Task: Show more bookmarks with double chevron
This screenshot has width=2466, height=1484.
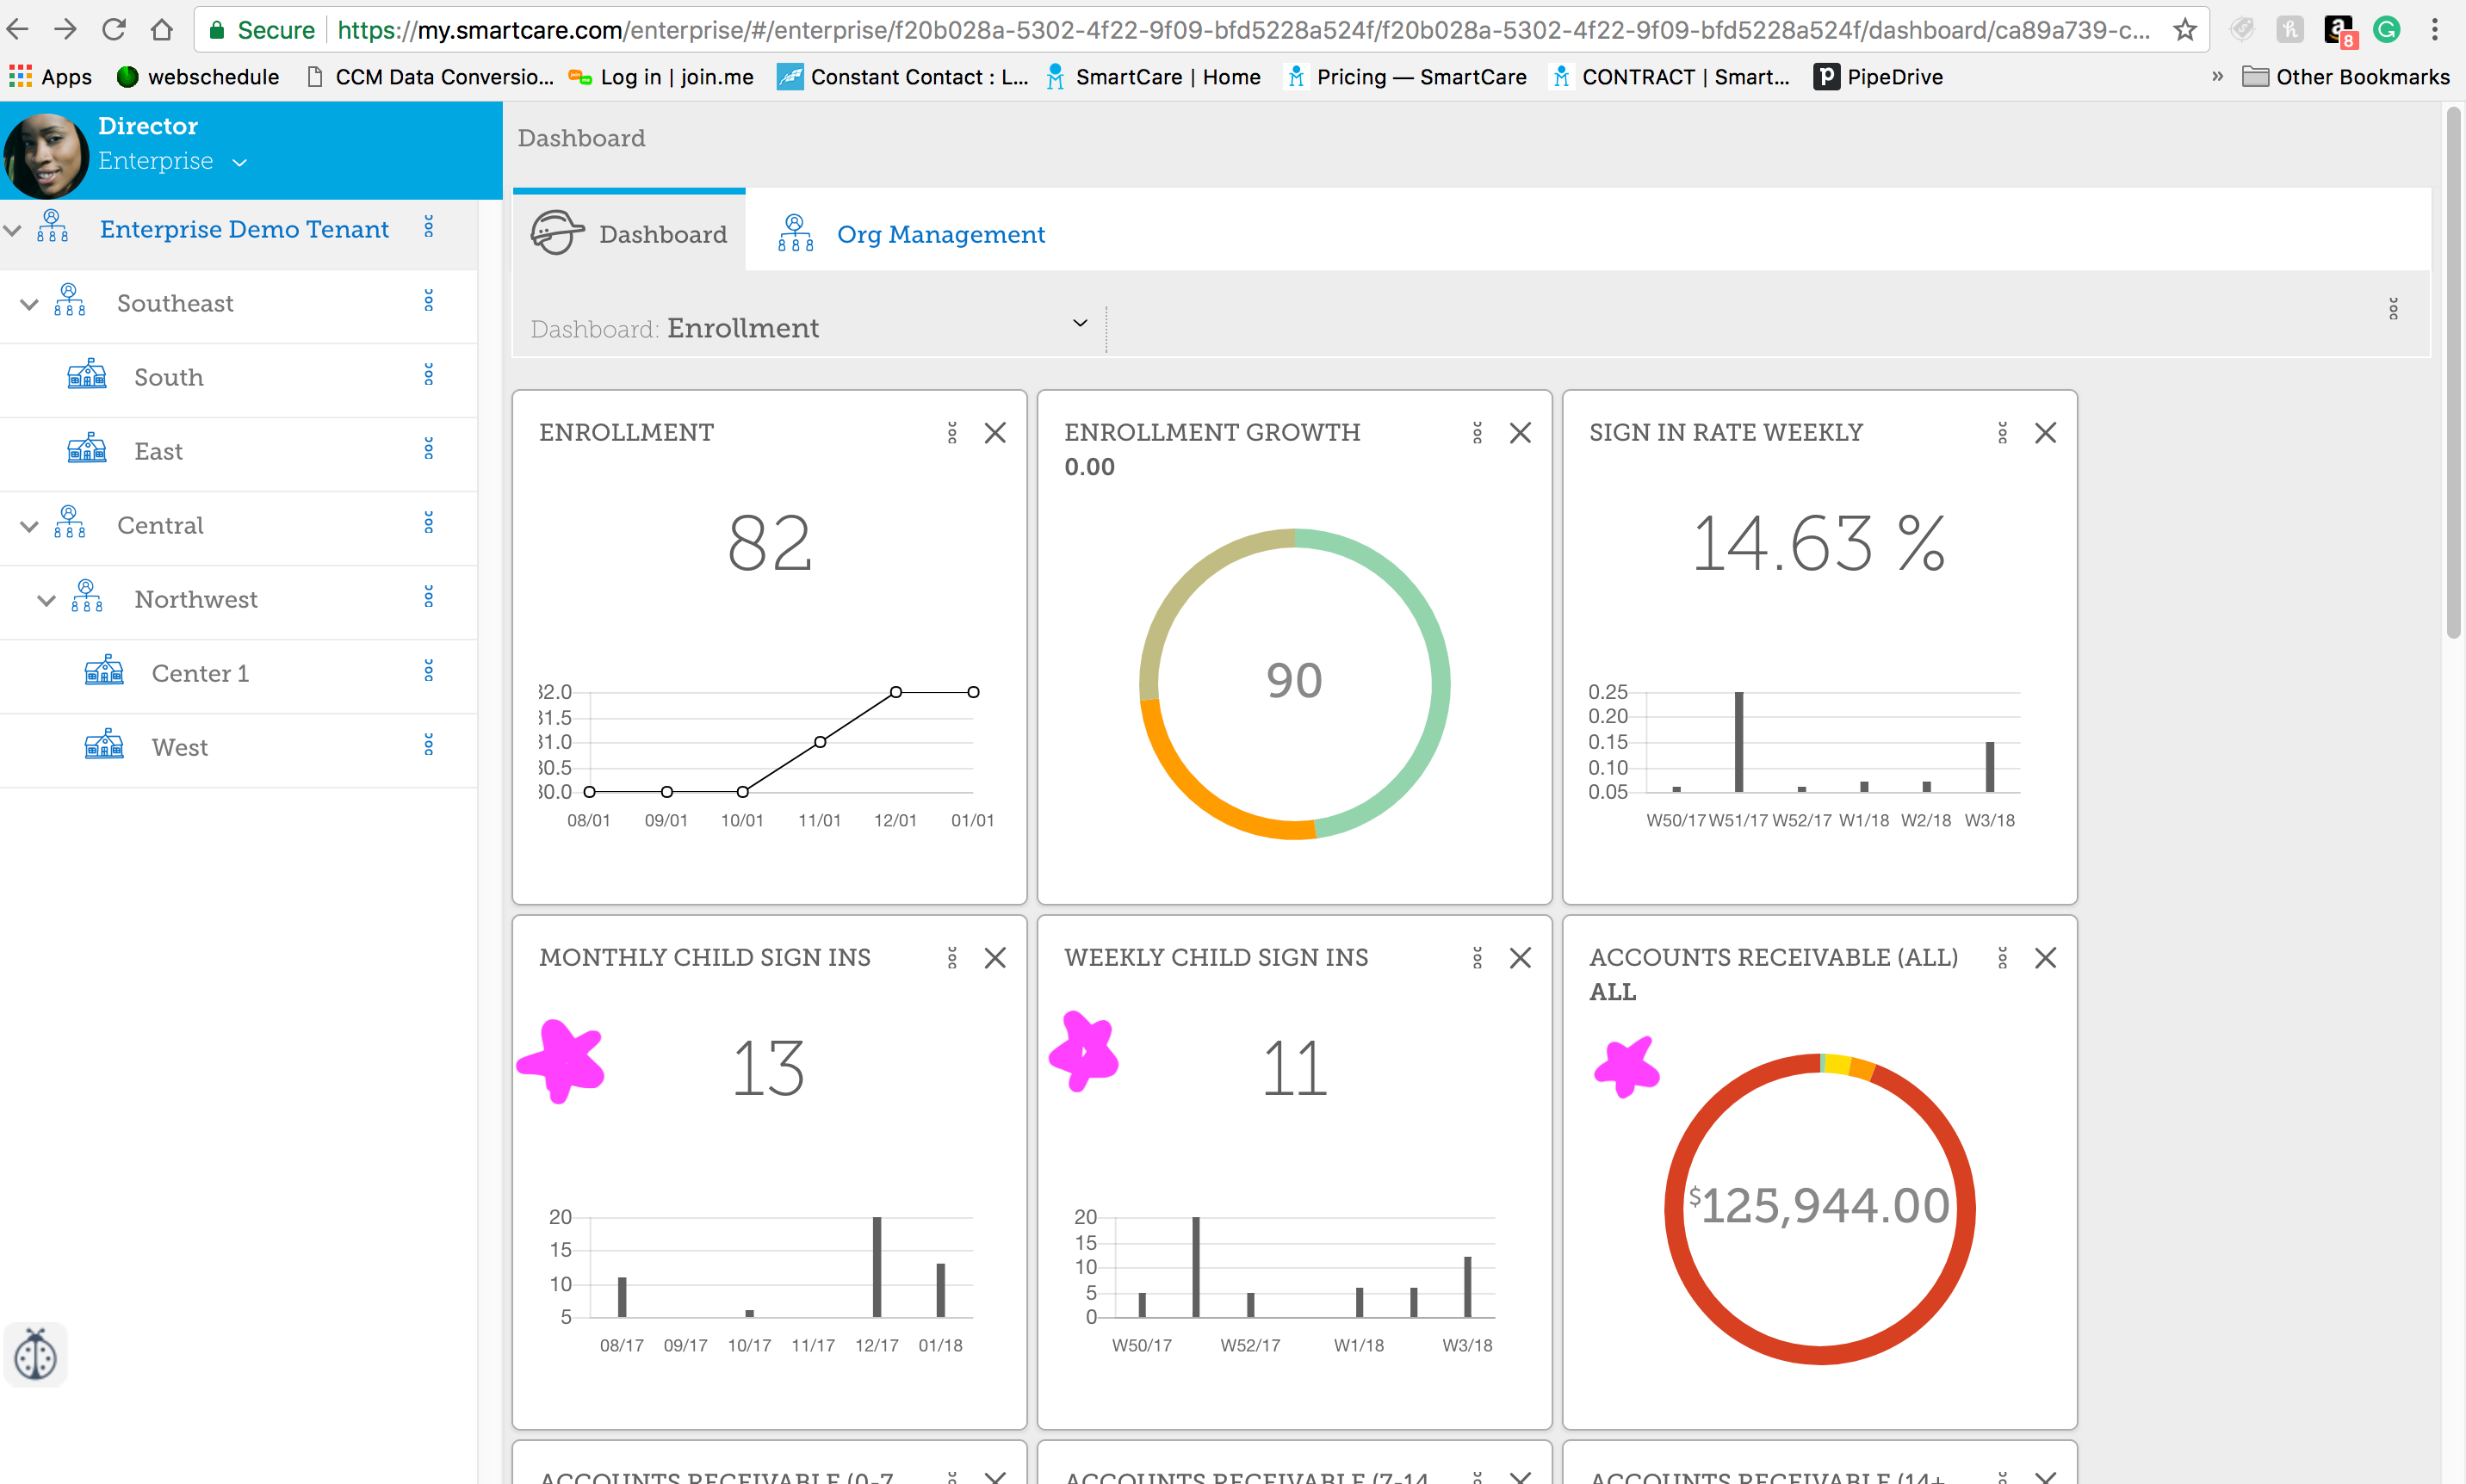Action: point(2217,76)
